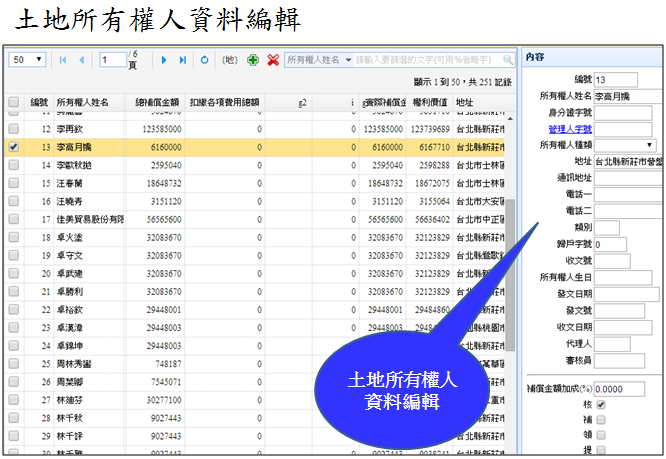Click the grid vertical scrollbar thumb
Screen dimensions: 666x459
pos(510,275)
